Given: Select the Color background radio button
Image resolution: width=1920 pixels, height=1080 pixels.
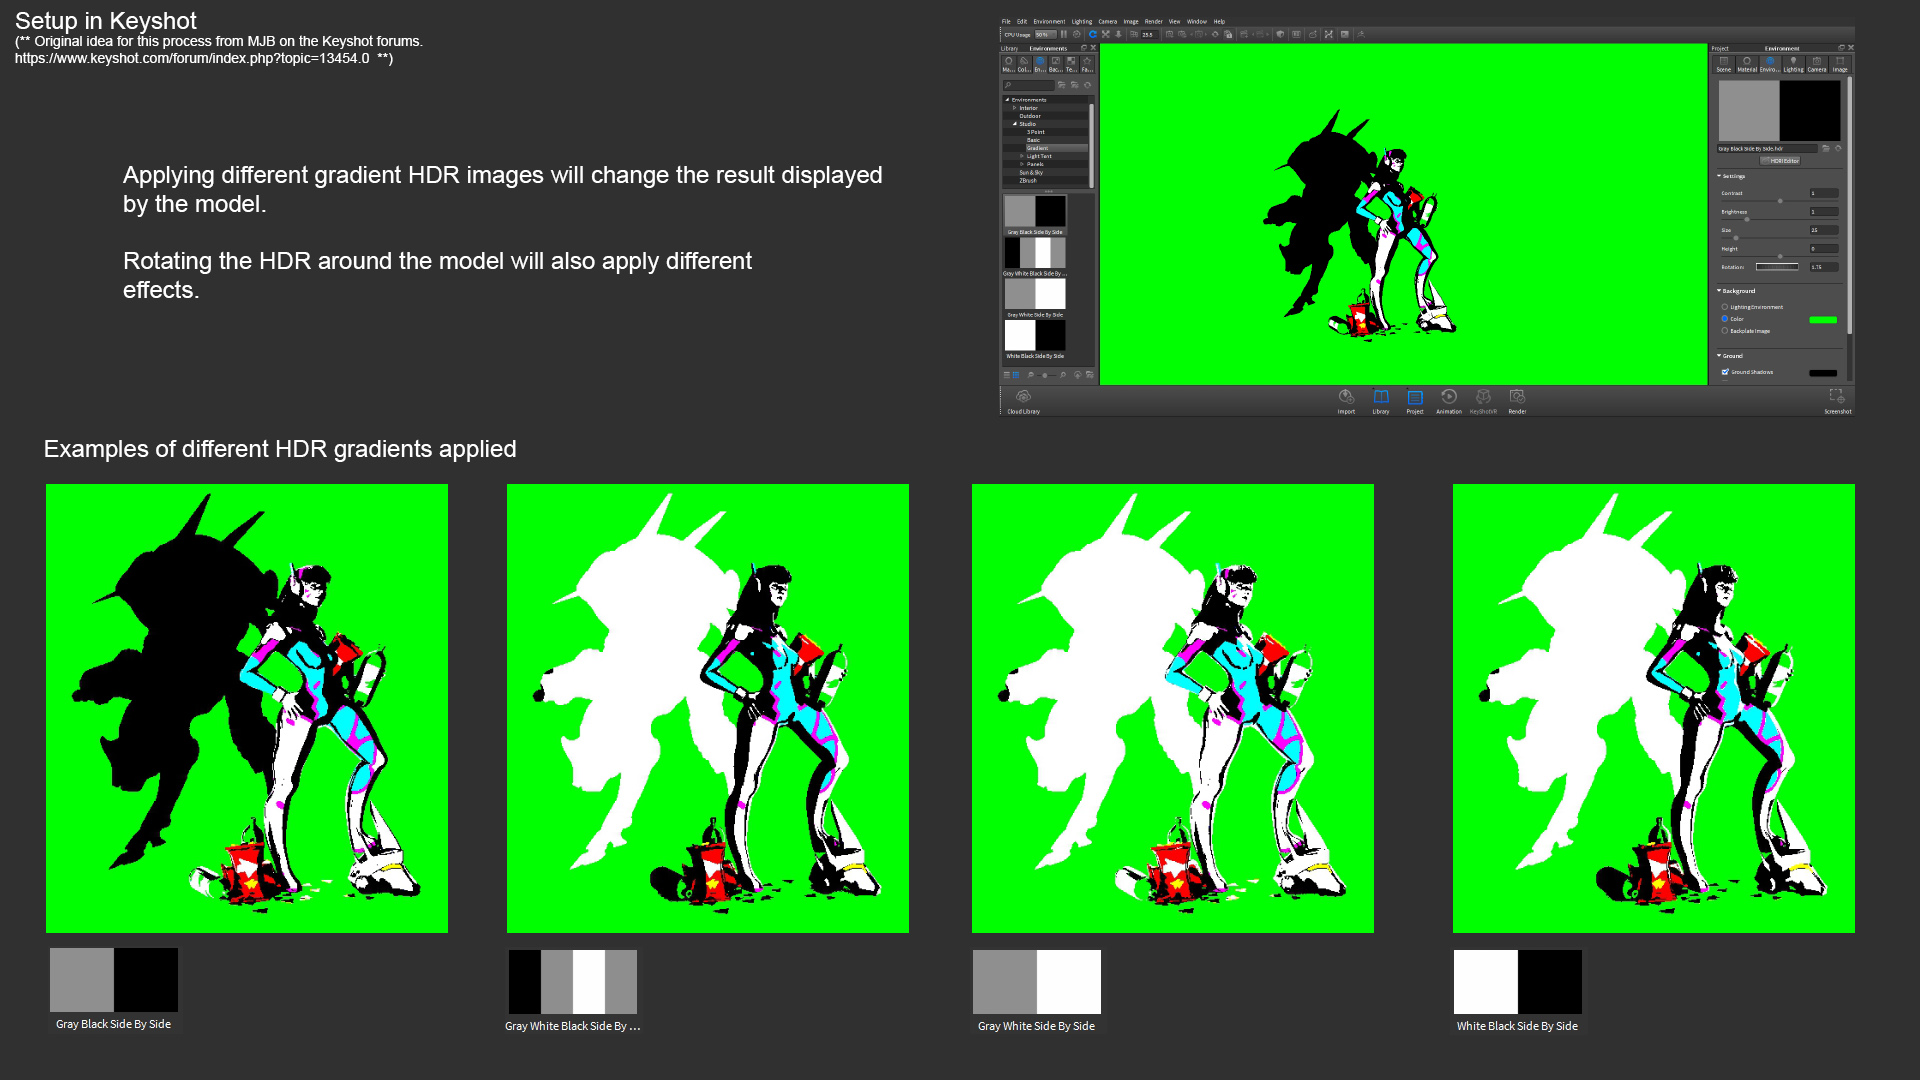Looking at the screenshot, I should tap(1725, 319).
